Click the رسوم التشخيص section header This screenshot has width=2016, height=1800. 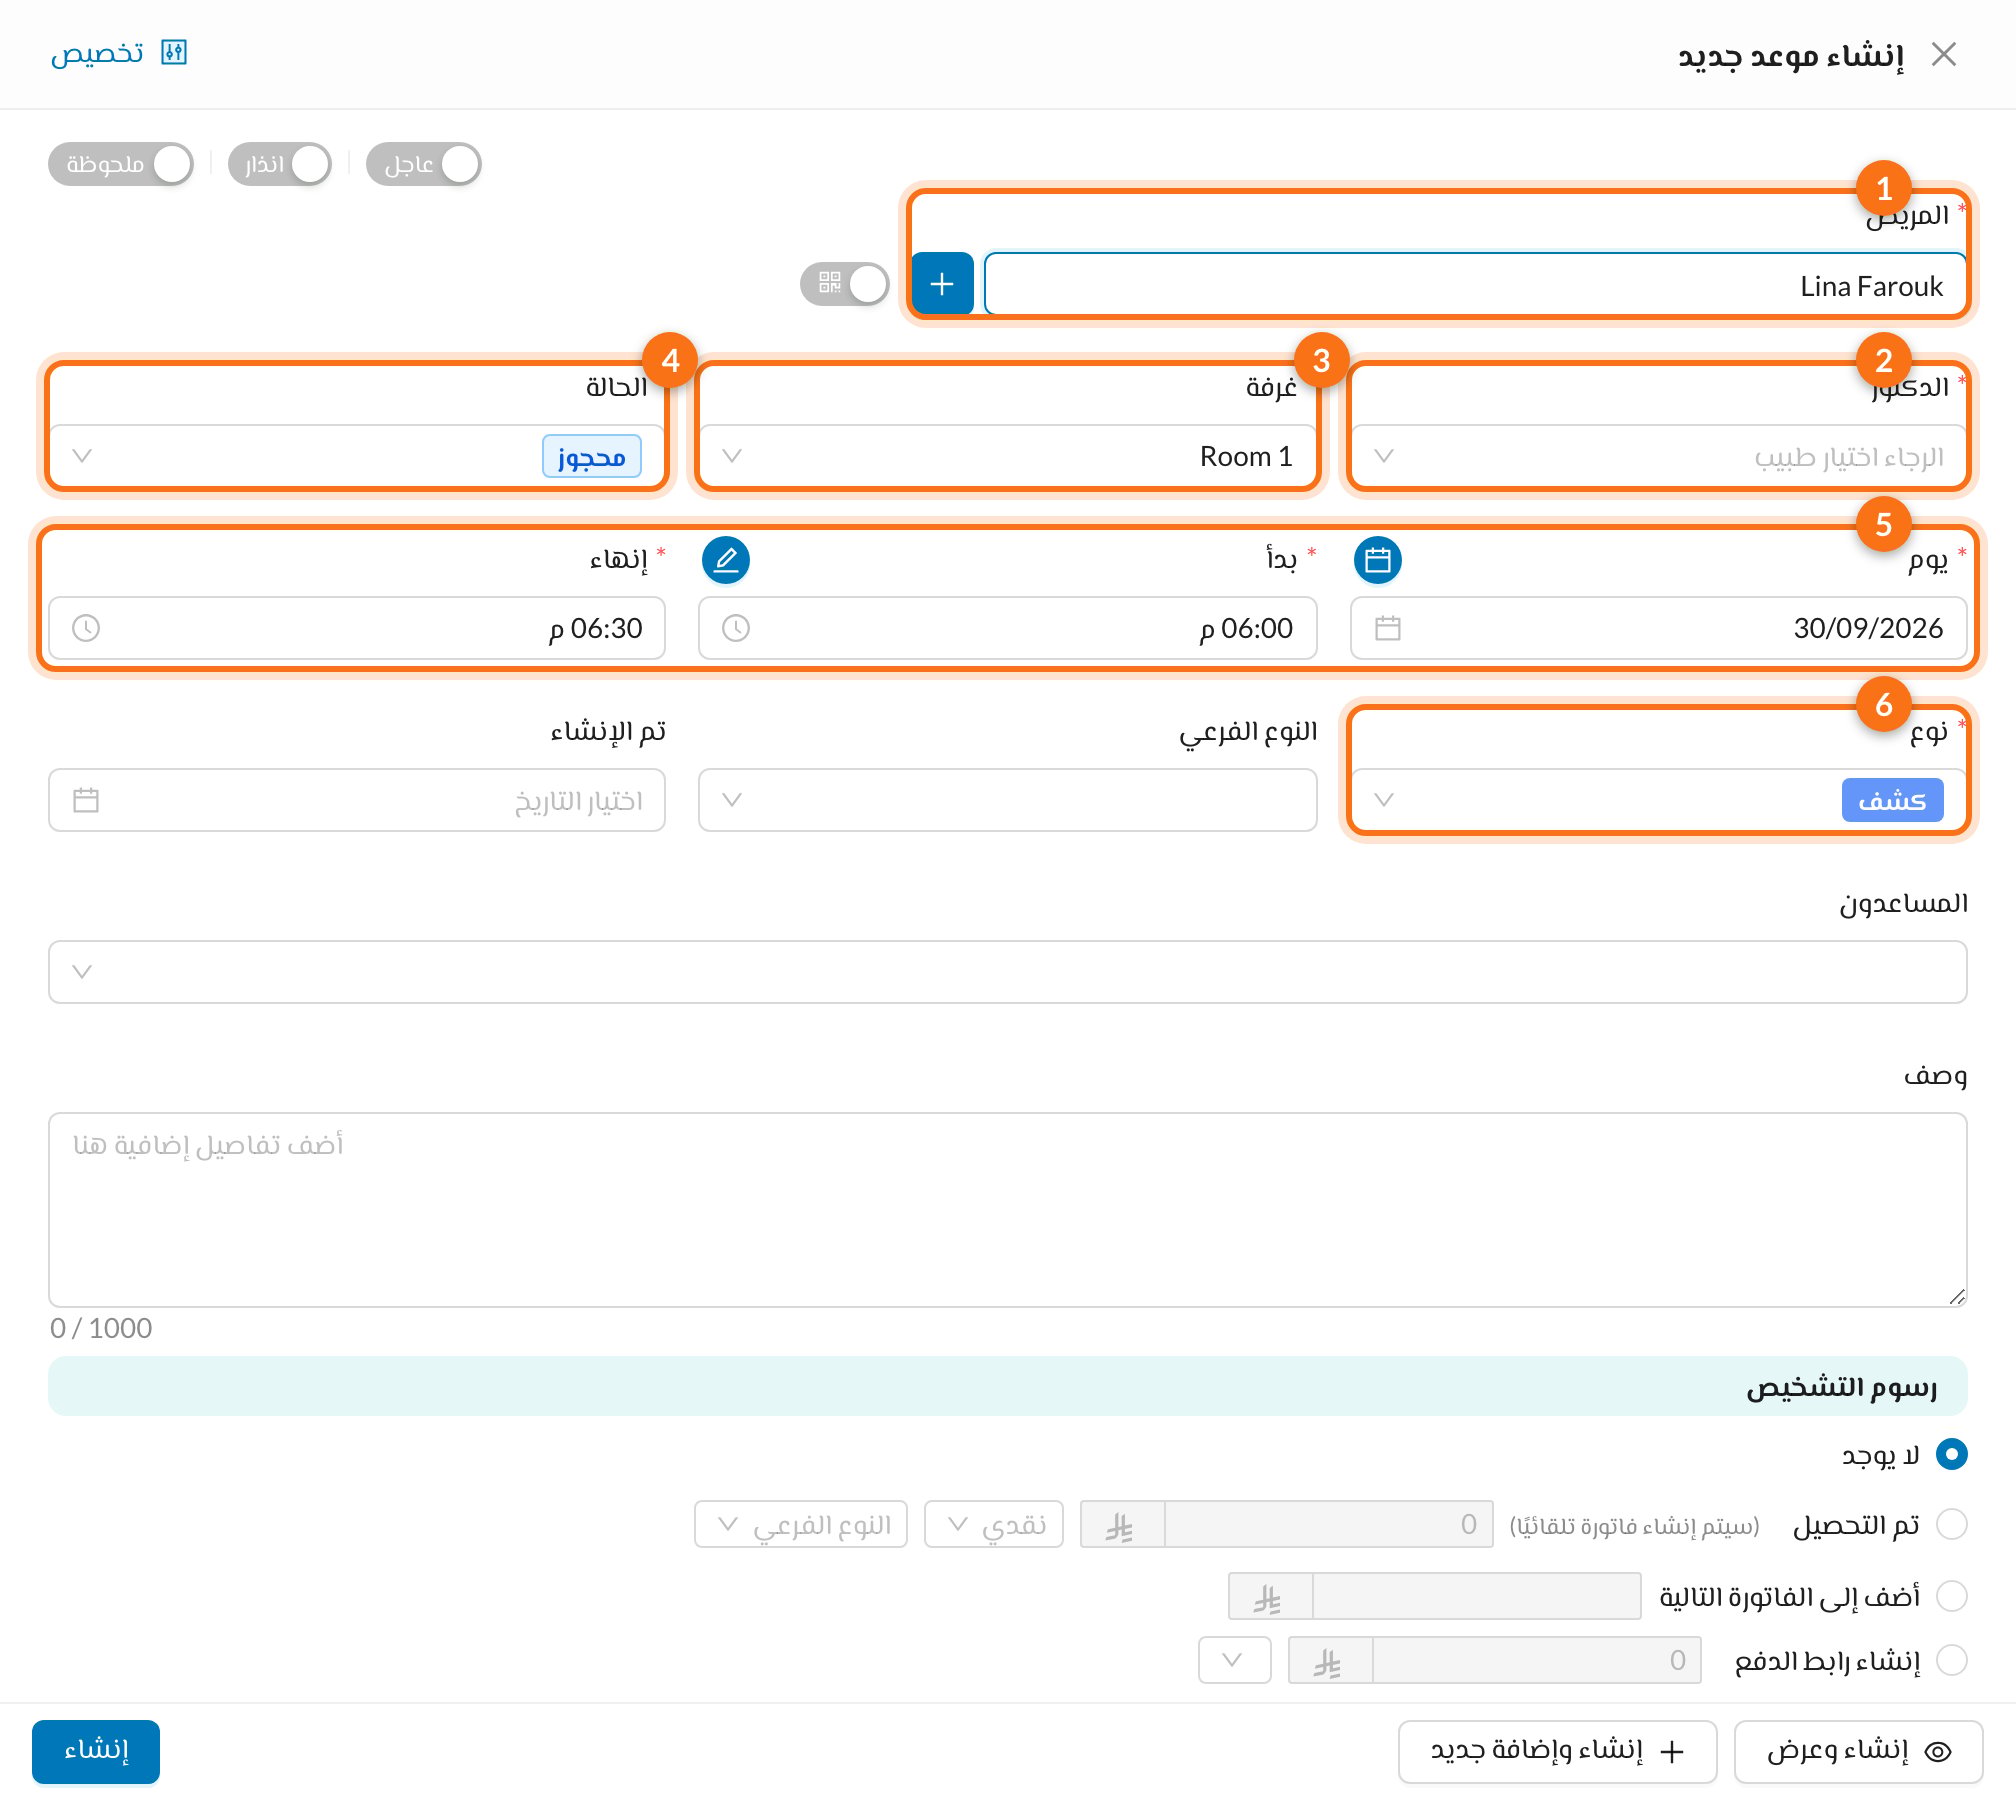[x=1007, y=1386]
